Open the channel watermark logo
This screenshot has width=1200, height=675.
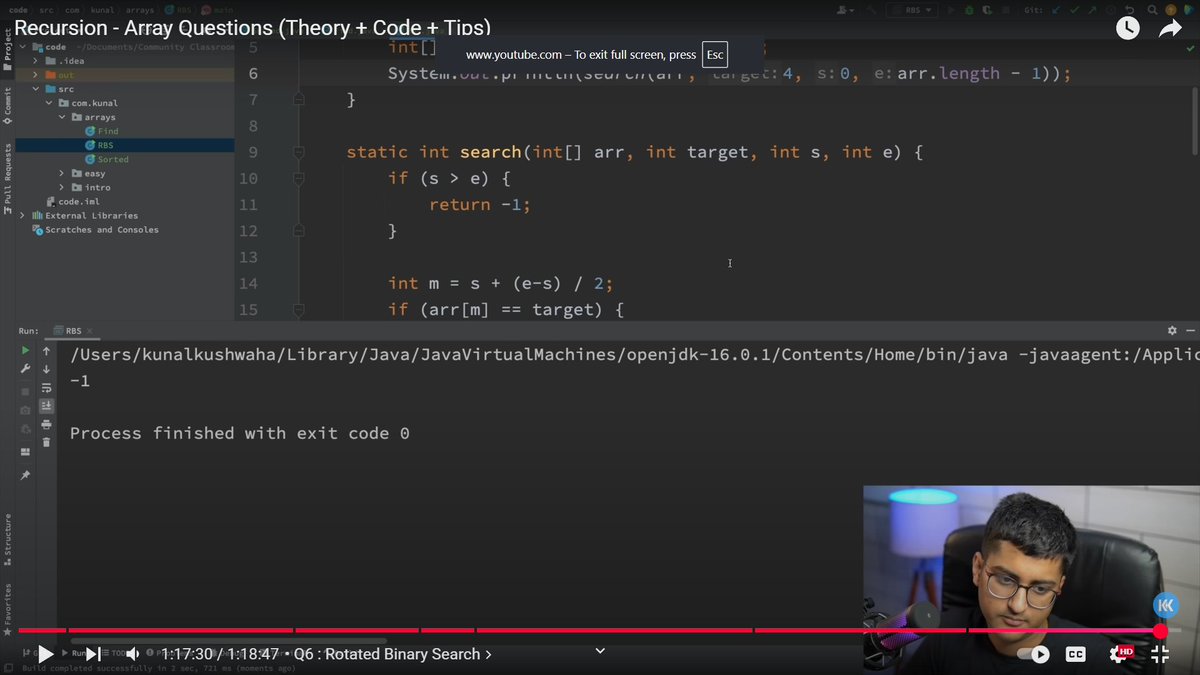point(1166,605)
